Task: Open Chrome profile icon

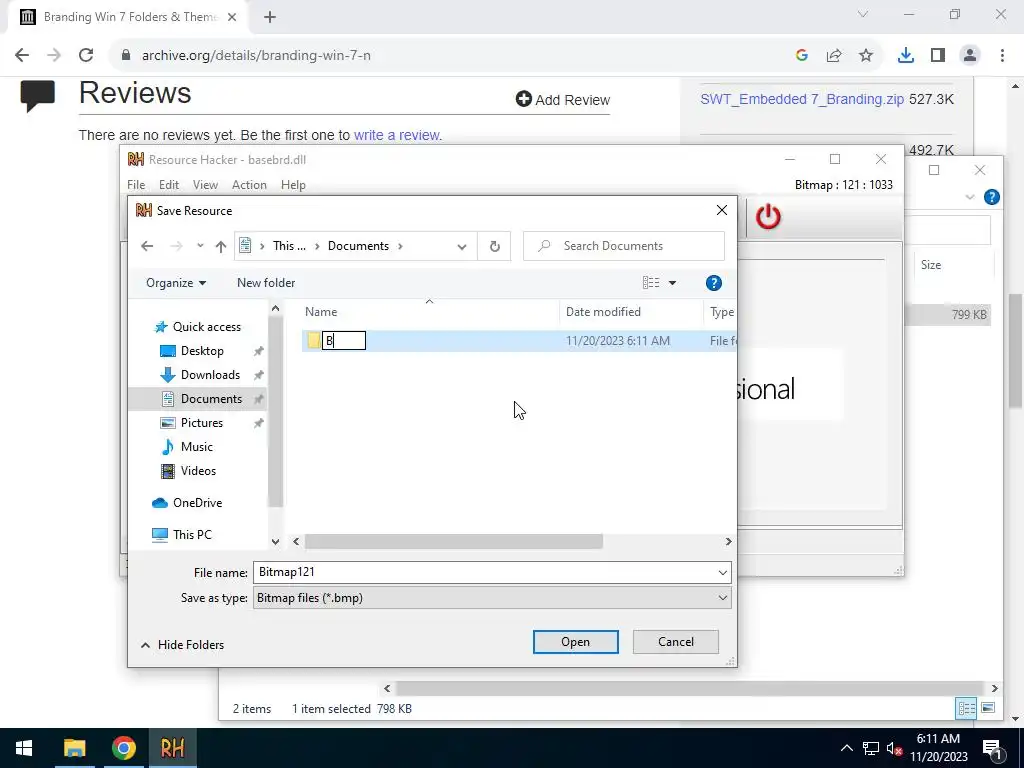Action: coord(970,56)
